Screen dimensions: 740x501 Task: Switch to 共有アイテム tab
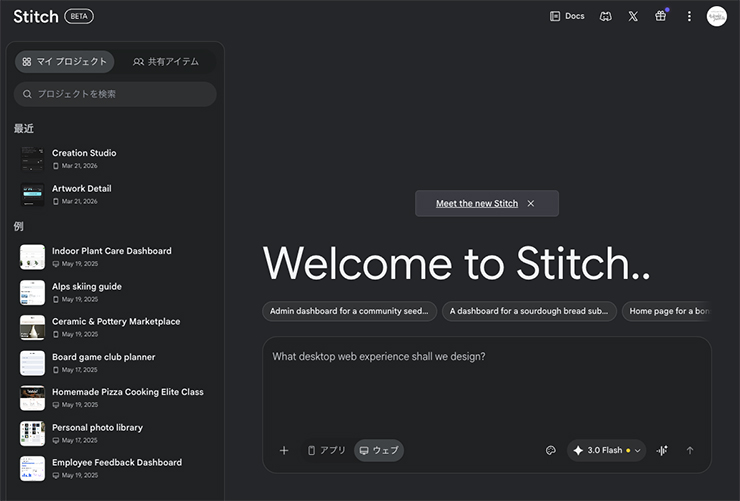point(166,62)
